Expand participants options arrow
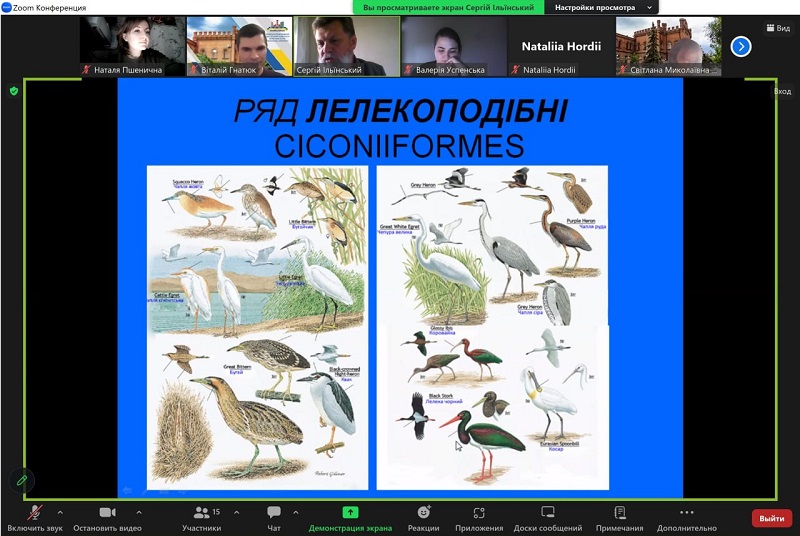Screen dimensions: 800x536 pyautogui.click(x=236, y=512)
